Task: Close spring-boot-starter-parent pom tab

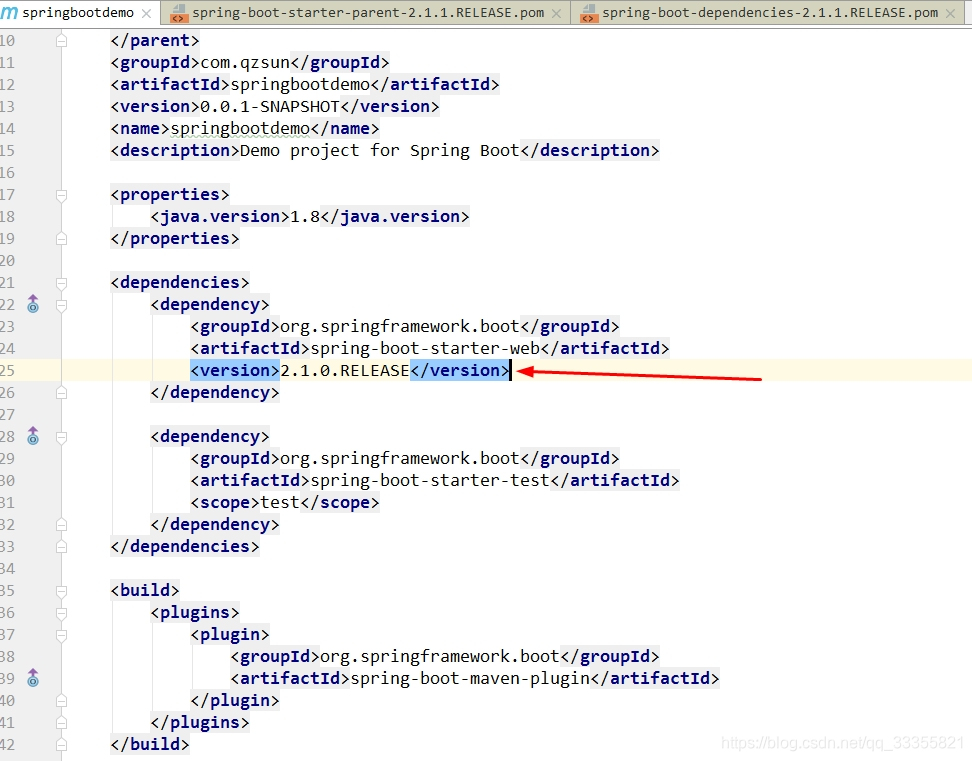Action: point(557,13)
